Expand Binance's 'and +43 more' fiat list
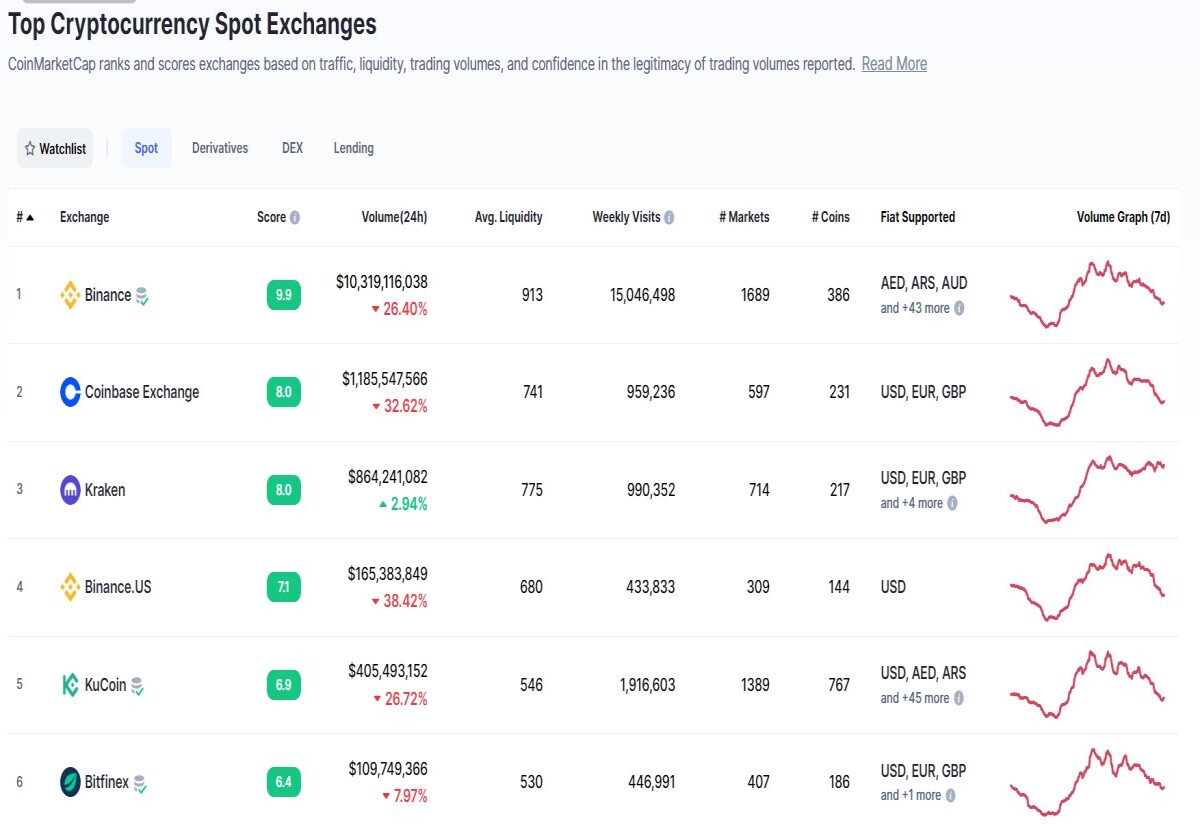Screen dimensions: 1200x824 (922, 308)
